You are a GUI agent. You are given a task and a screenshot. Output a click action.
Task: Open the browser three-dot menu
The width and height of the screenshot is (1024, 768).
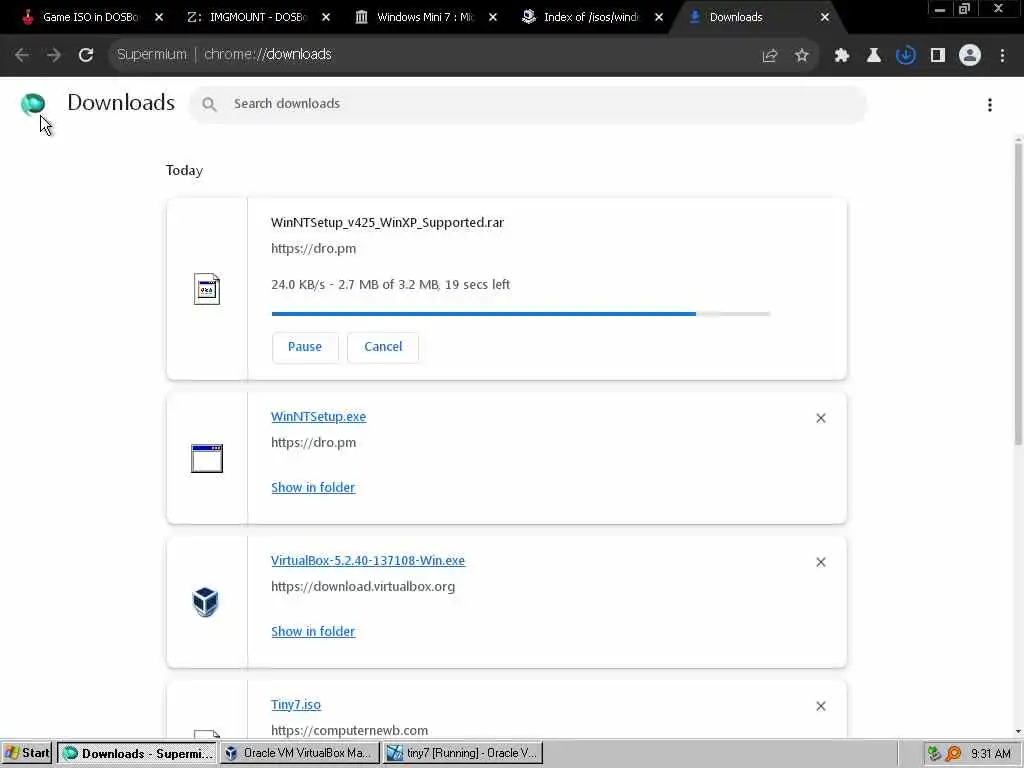click(1002, 56)
